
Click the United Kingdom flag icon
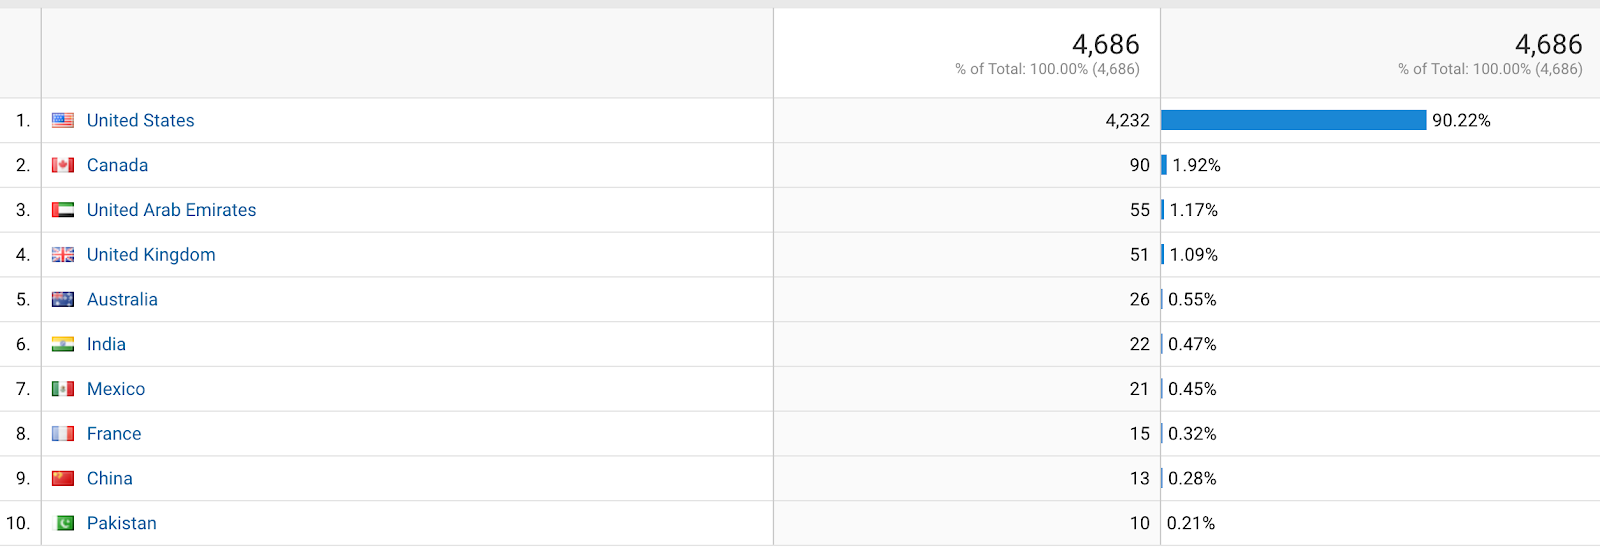(x=63, y=255)
